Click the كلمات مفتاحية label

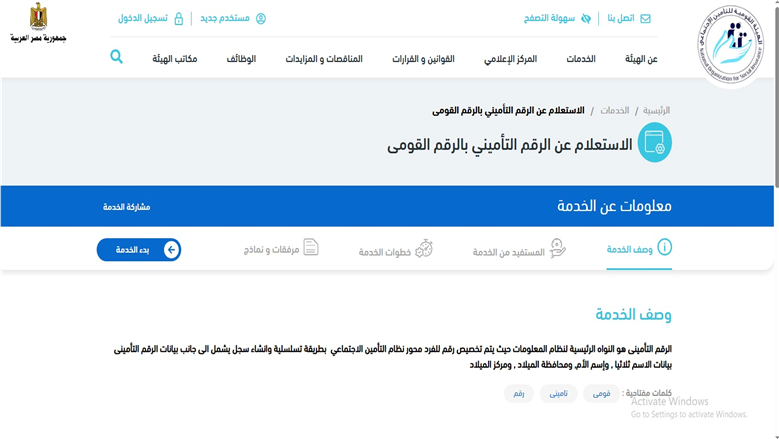point(646,393)
